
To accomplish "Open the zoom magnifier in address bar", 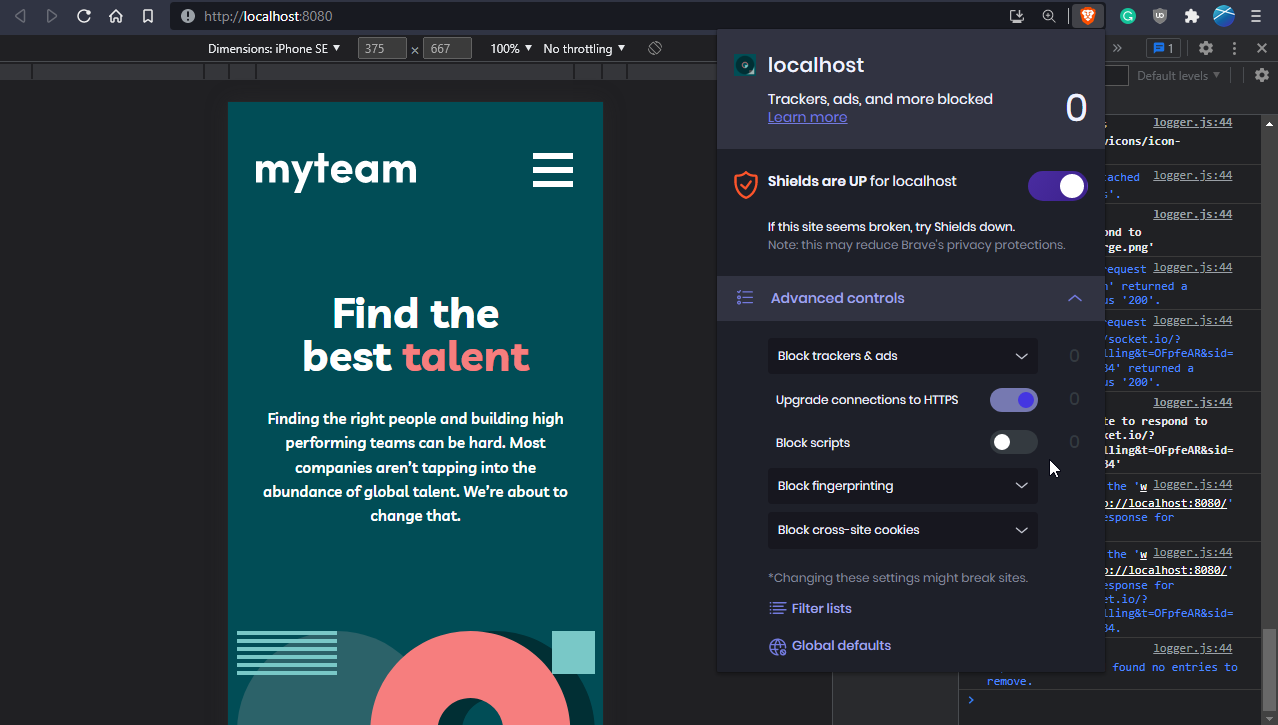I will pyautogui.click(x=1049, y=16).
